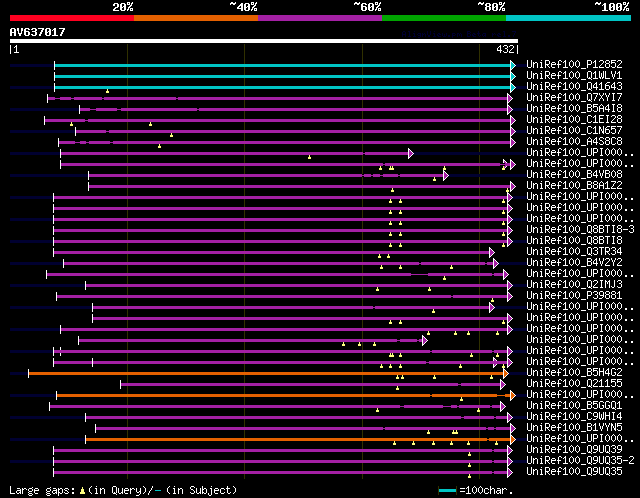Open hit UniRef100_B5A4I8
This screenshot has height=498, width=640.
click(574, 109)
